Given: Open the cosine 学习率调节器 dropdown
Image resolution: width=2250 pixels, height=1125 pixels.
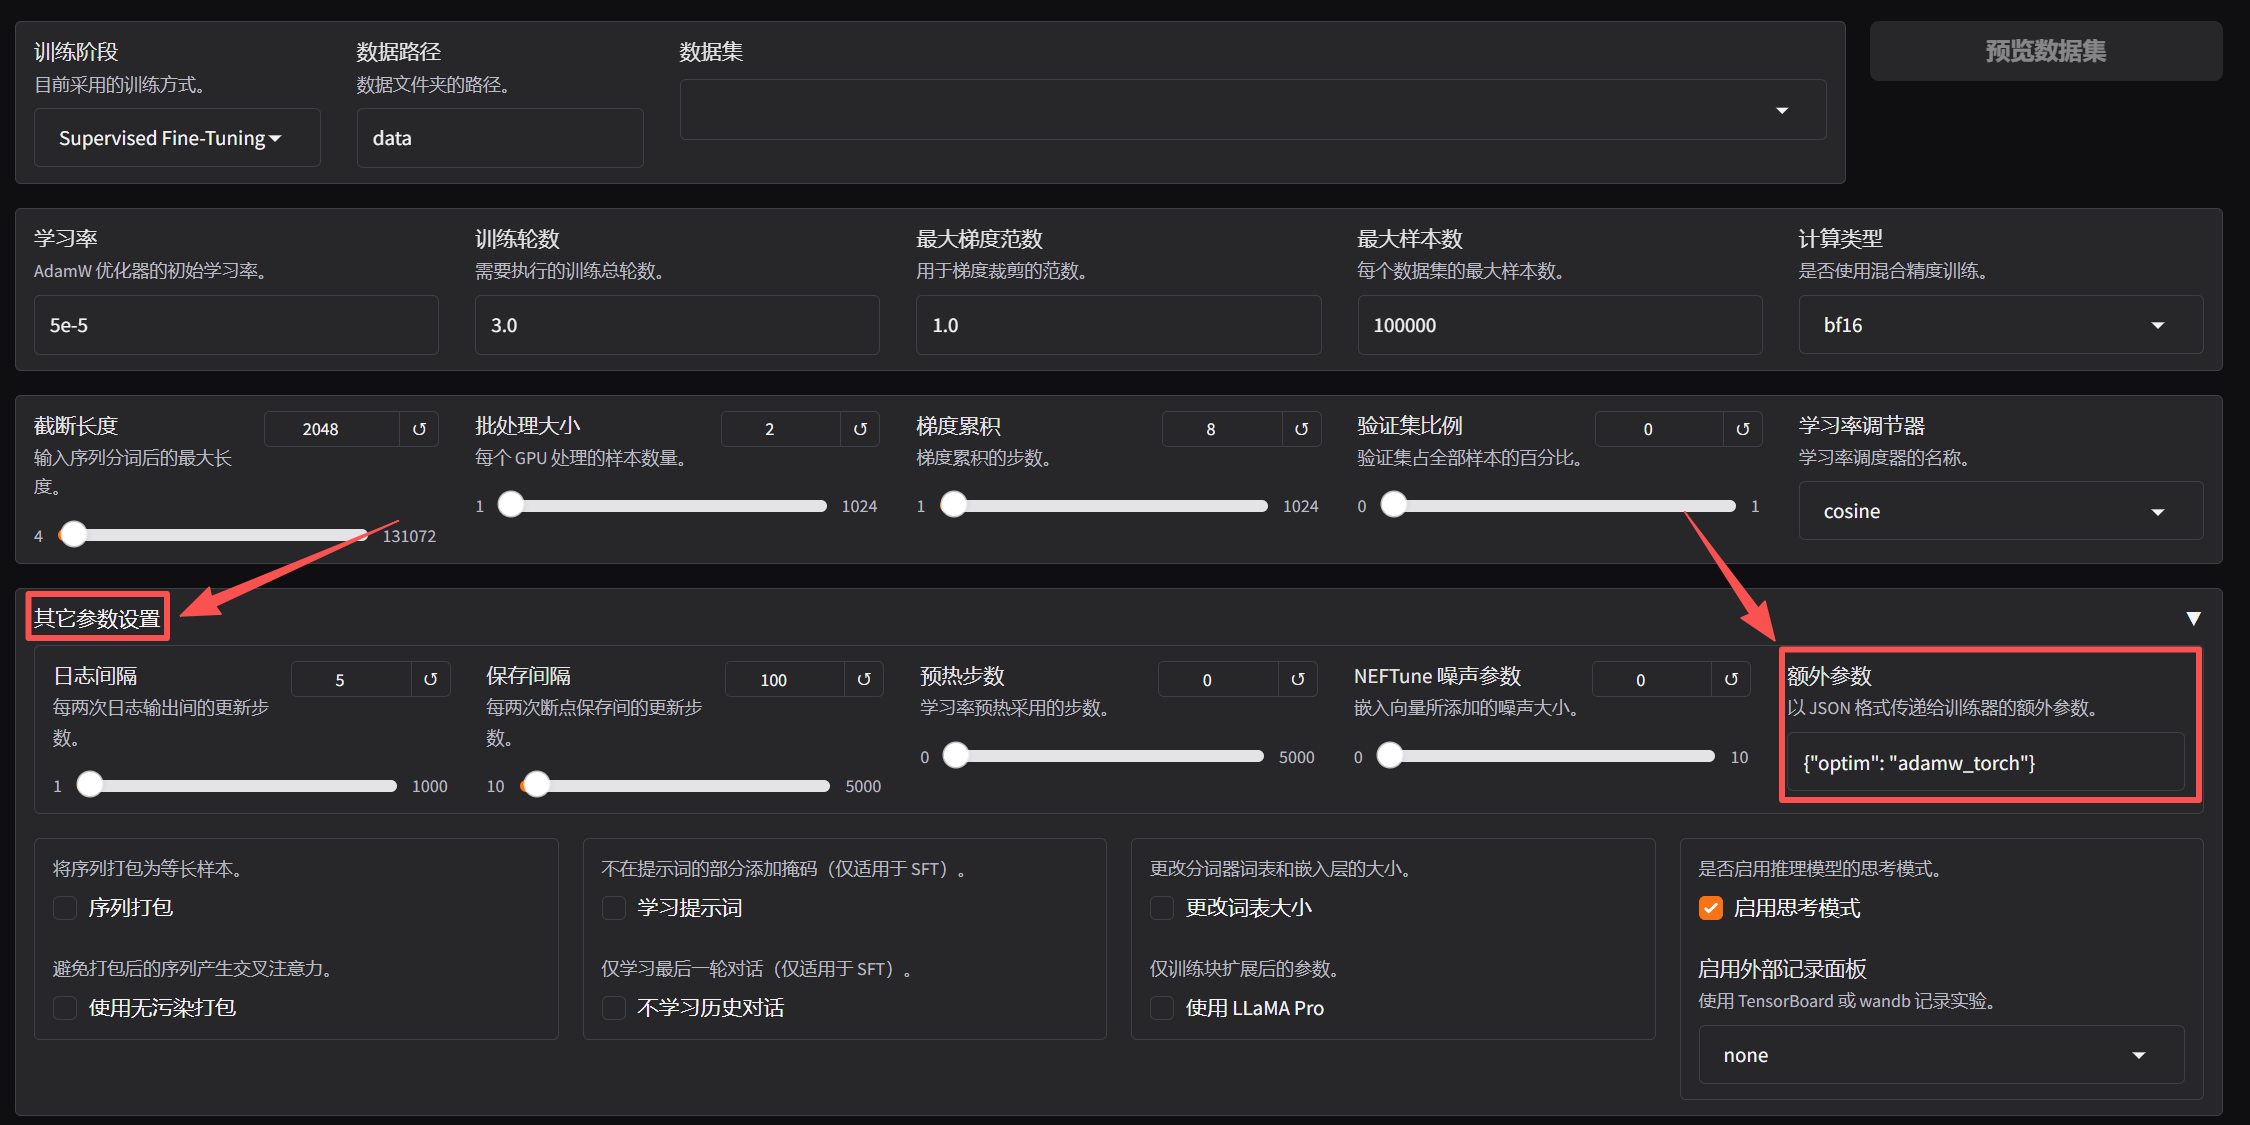Looking at the screenshot, I should (x=2000, y=511).
